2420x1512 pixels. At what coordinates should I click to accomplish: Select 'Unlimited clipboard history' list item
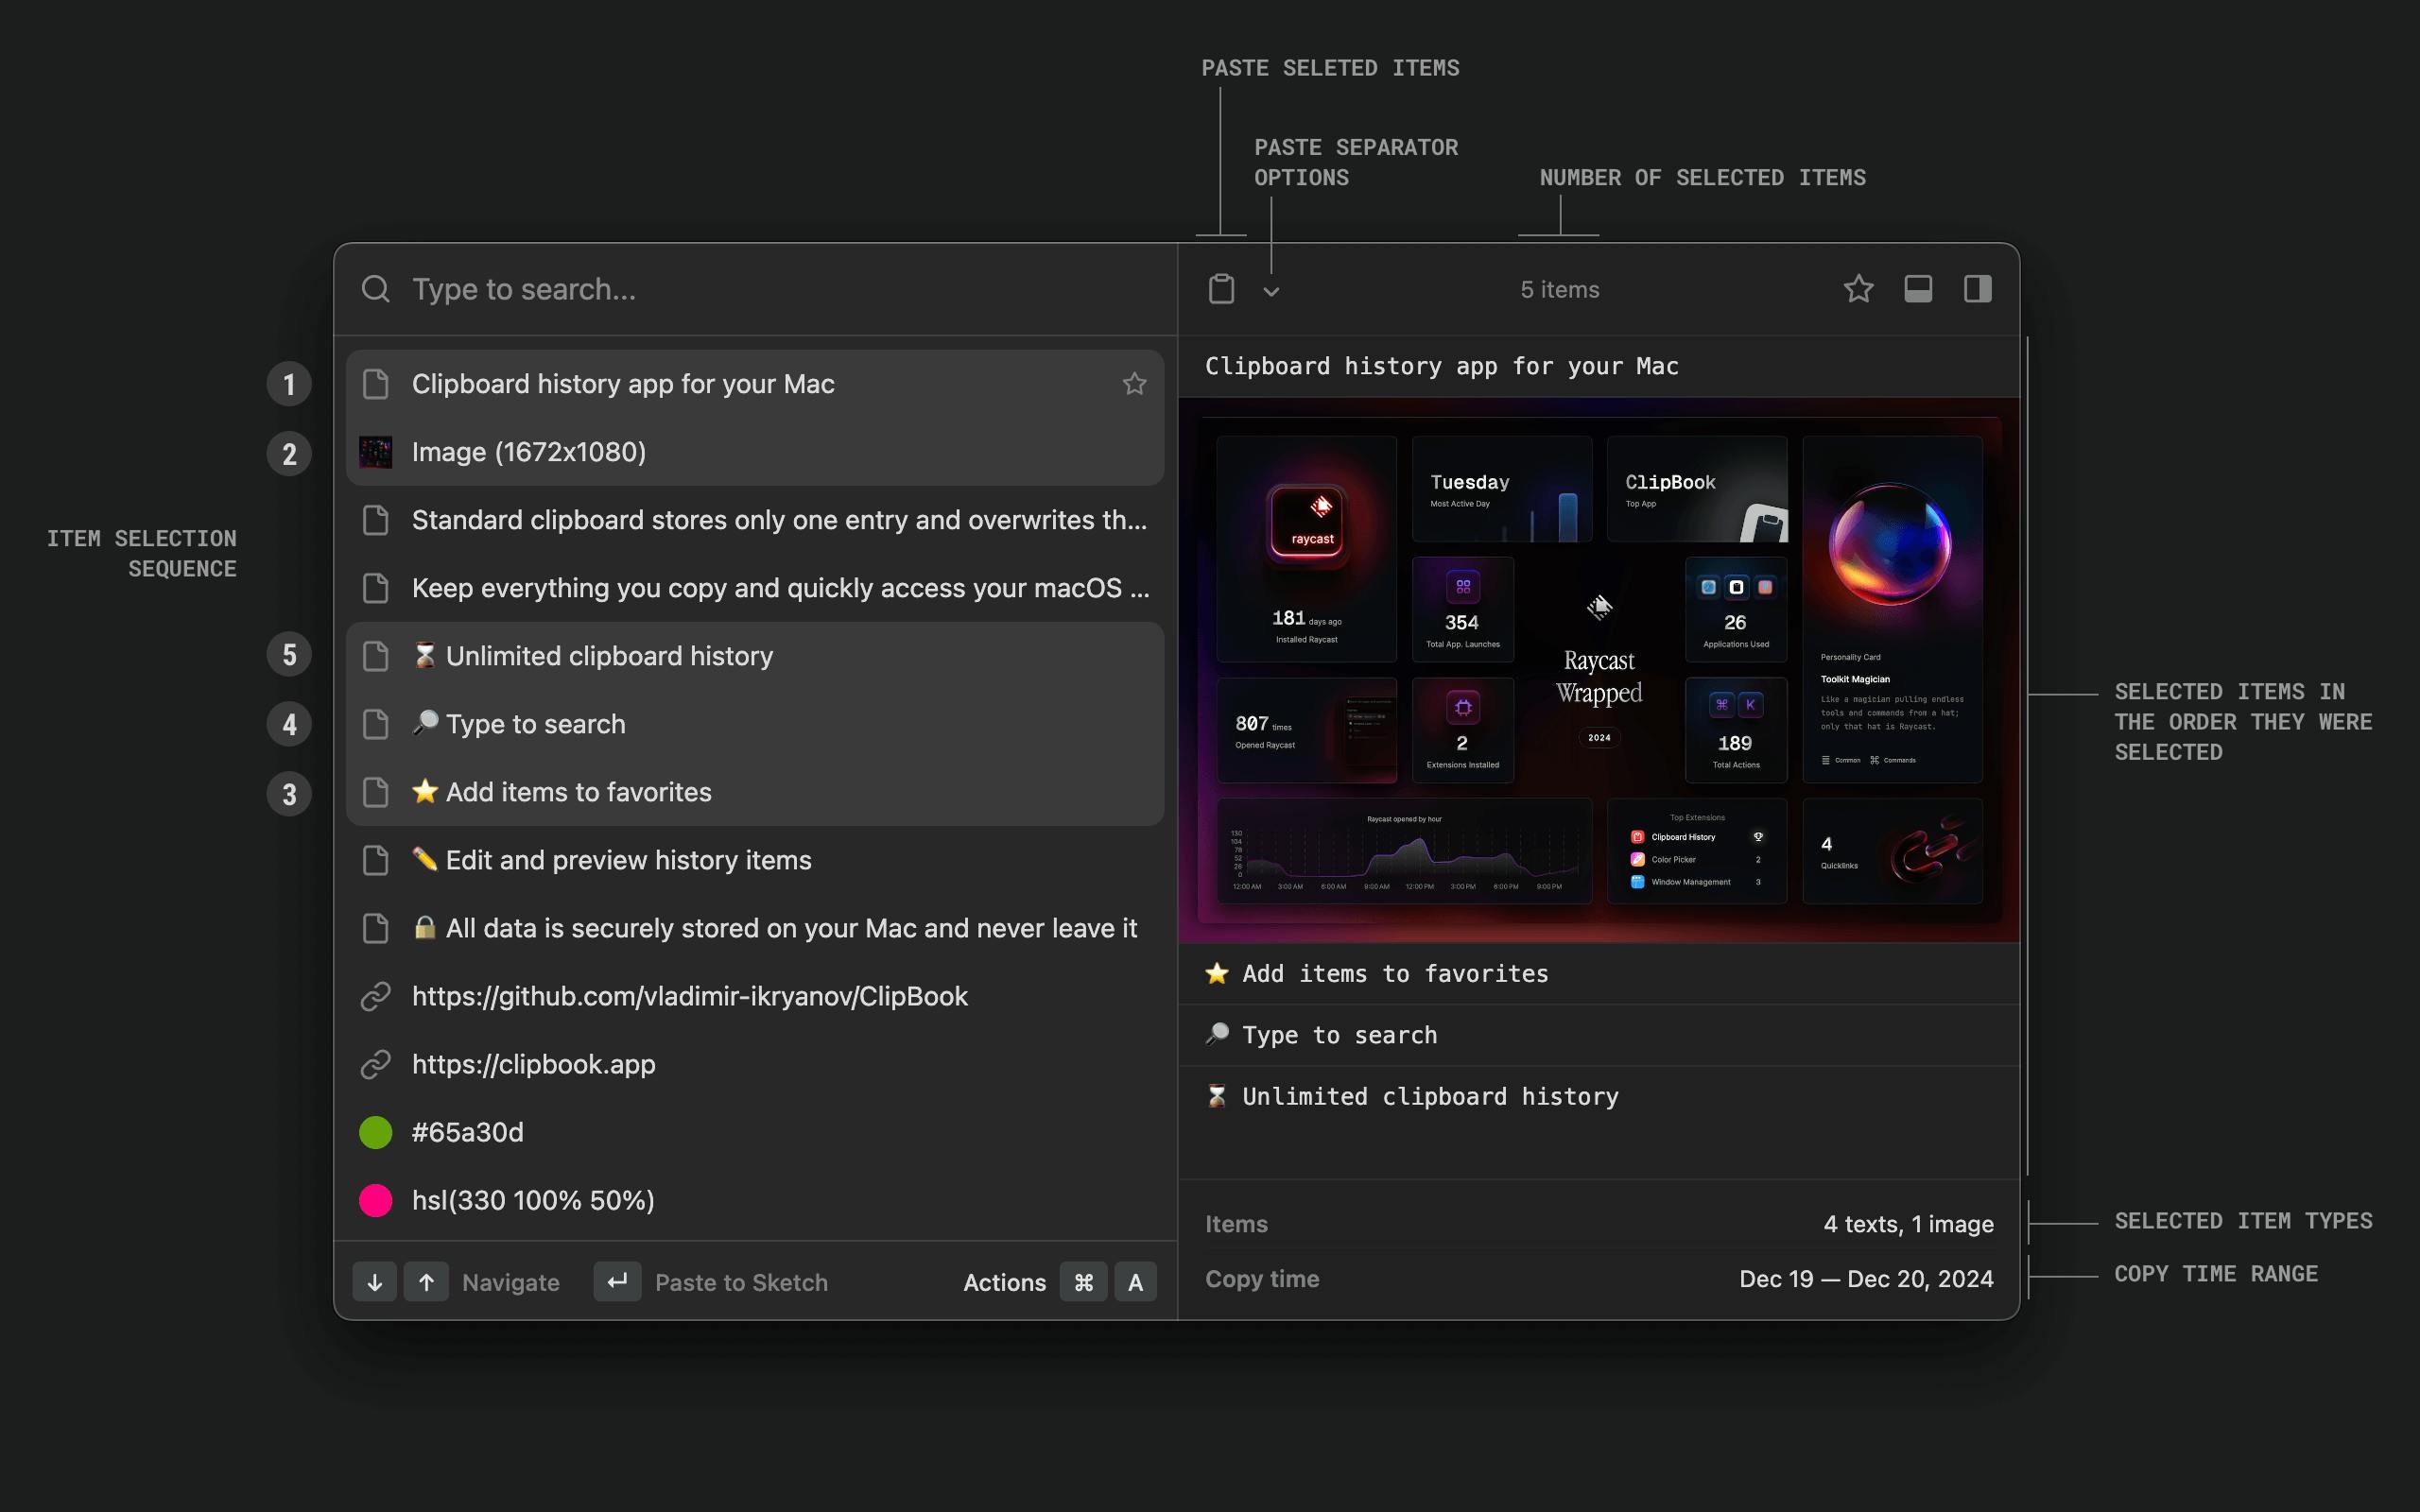click(755, 656)
